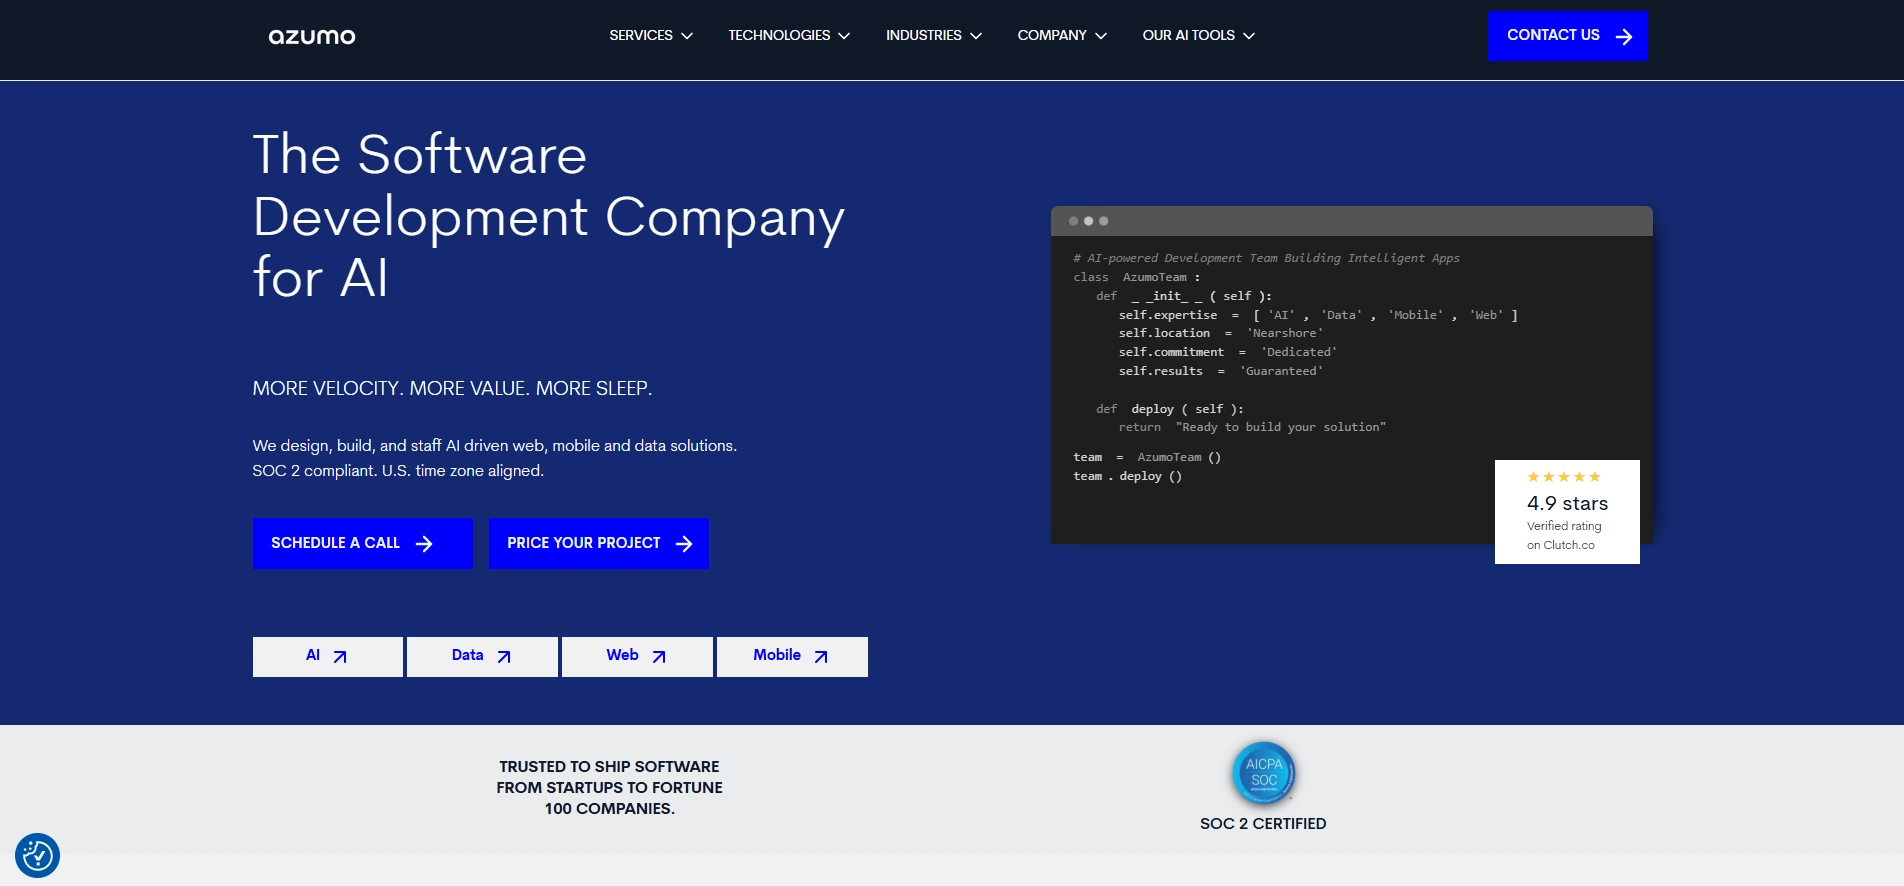Open the Company menu
The width and height of the screenshot is (1904, 886).
(1062, 35)
